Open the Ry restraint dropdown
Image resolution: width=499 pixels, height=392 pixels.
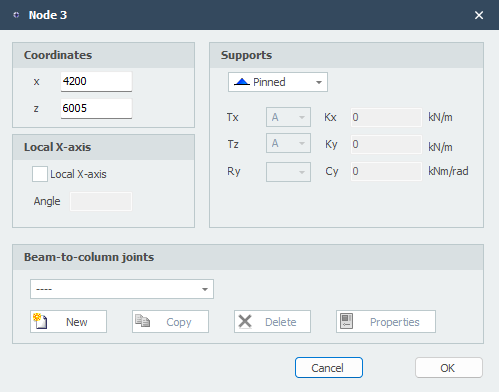(x=288, y=172)
